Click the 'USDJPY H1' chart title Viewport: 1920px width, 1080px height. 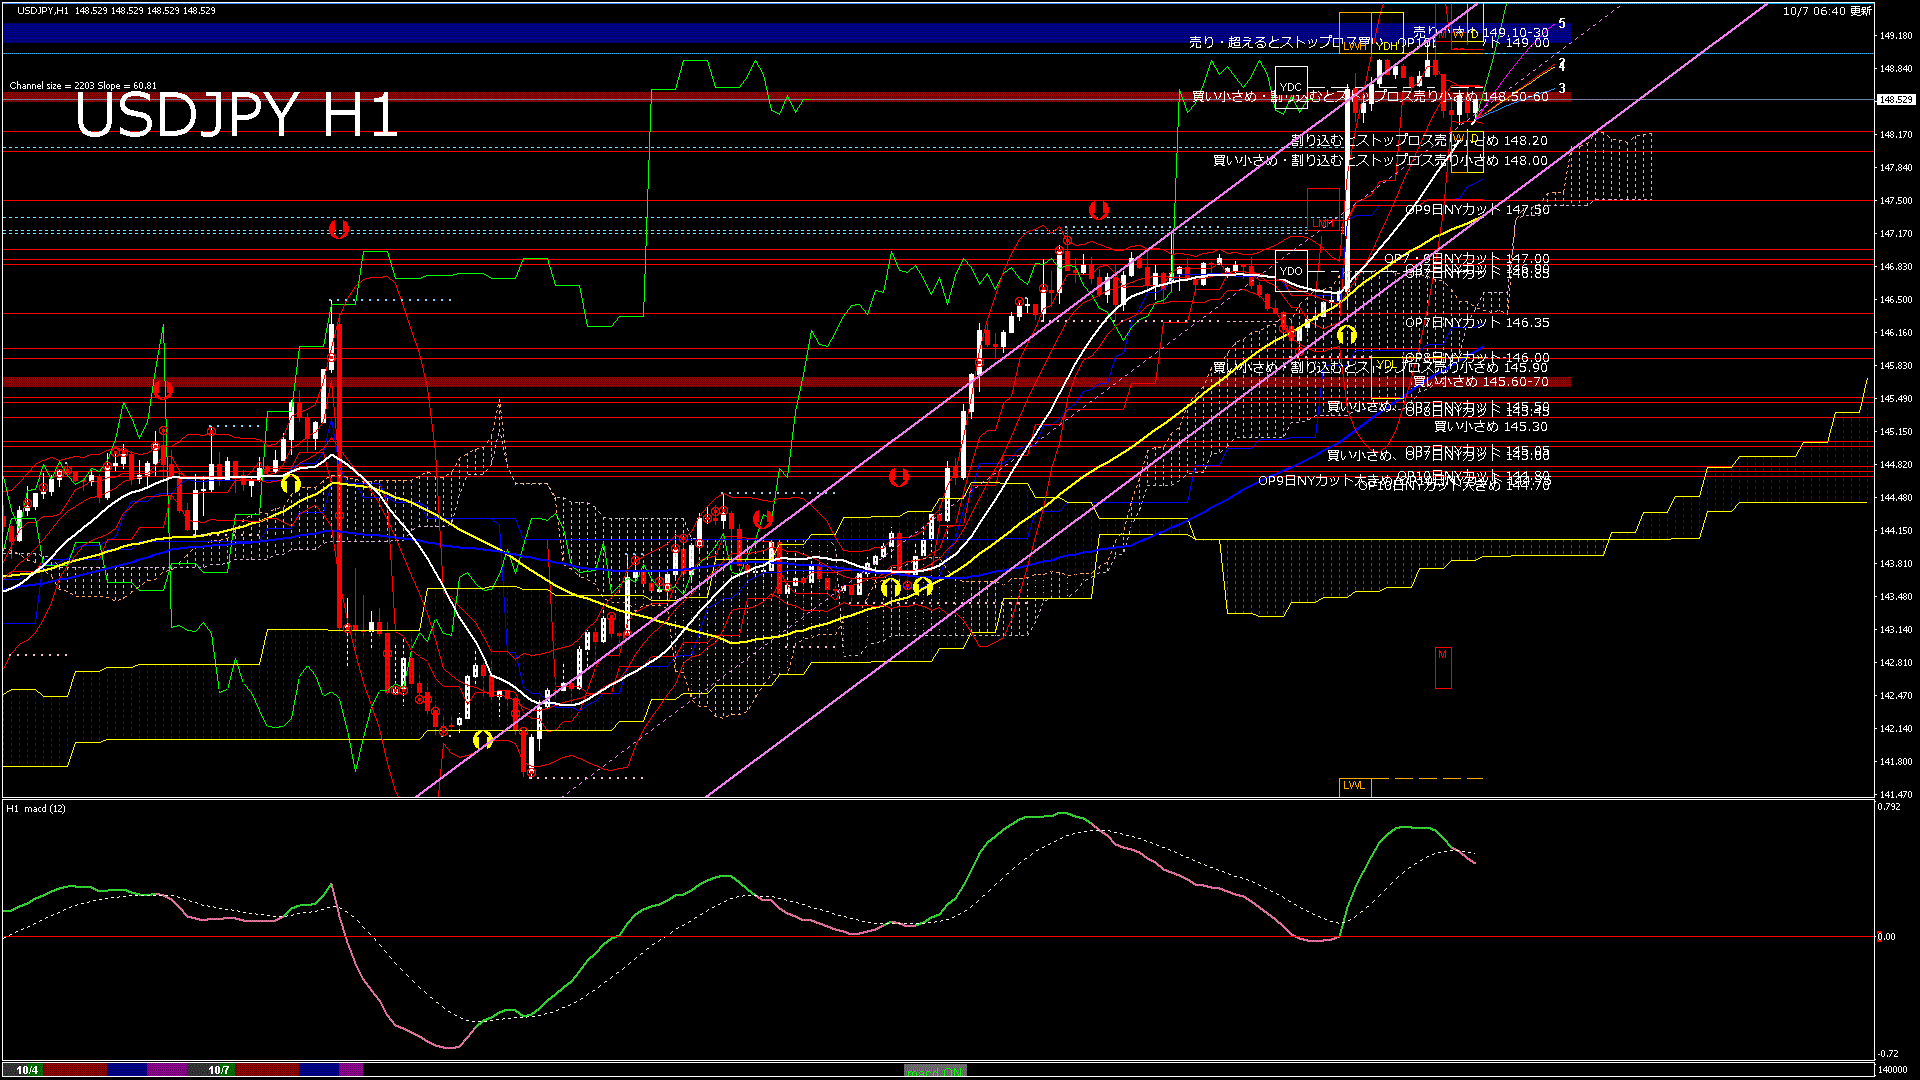(237, 115)
